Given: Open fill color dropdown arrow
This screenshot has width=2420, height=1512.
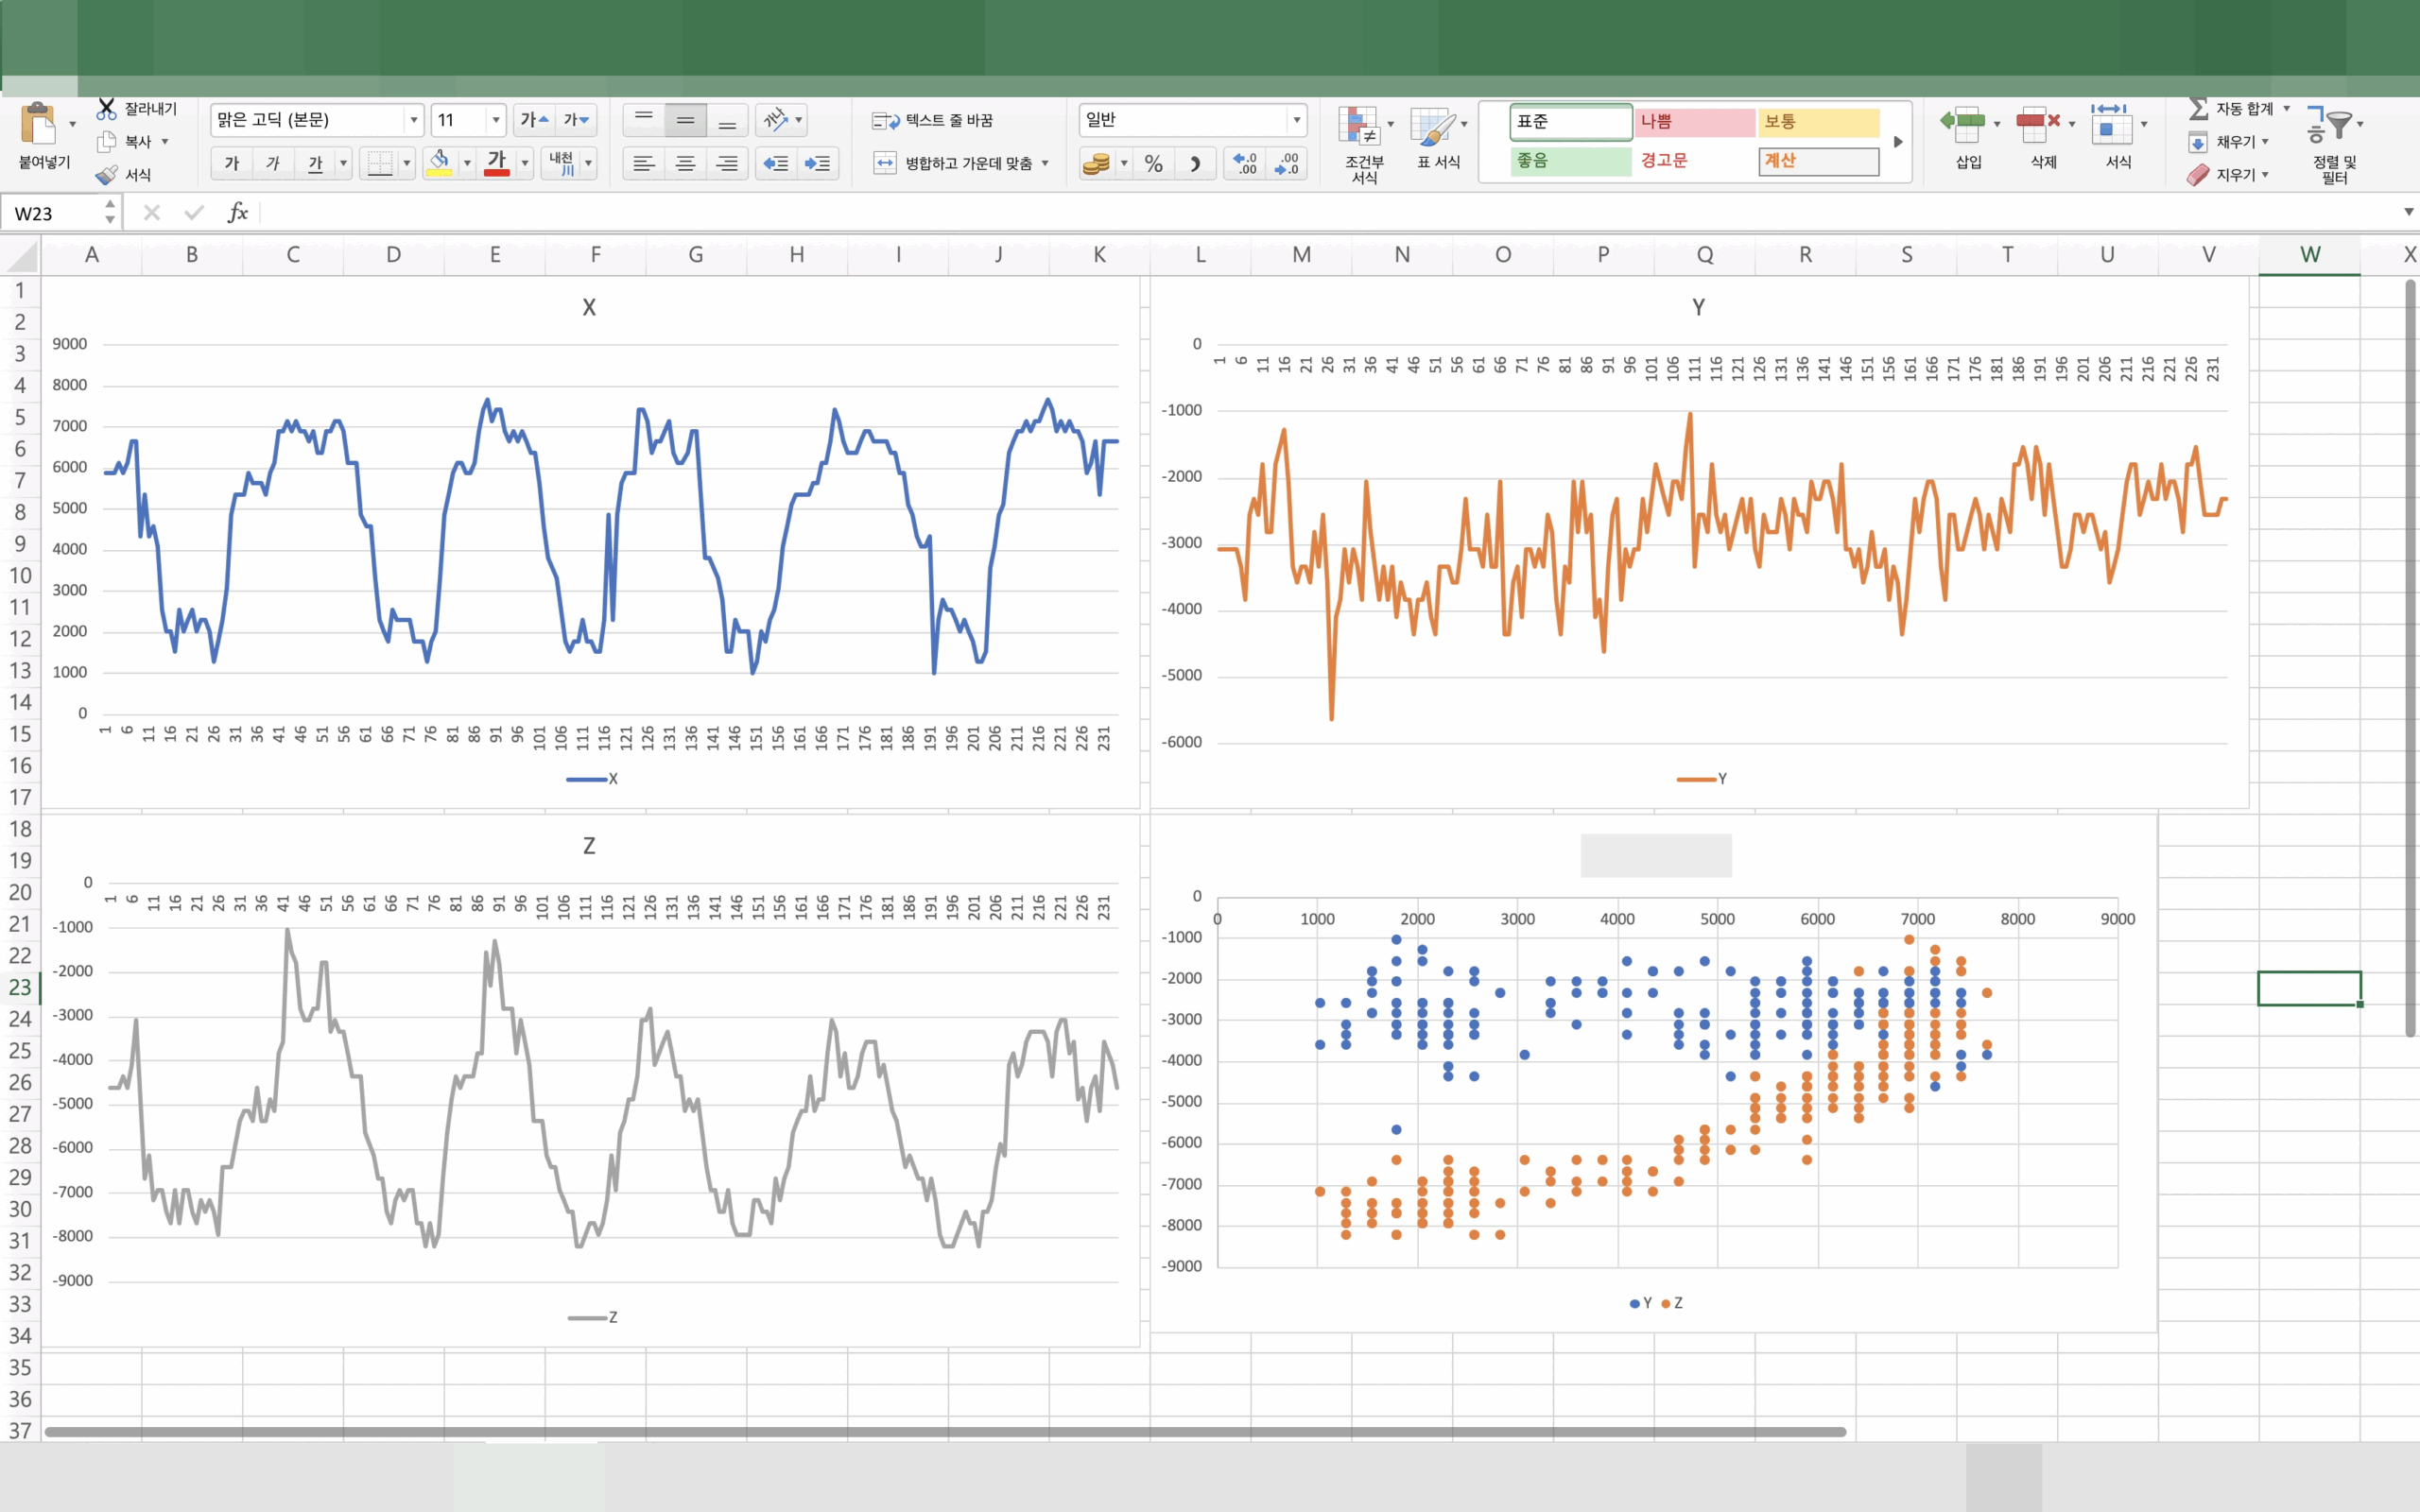Looking at the screenshot, I should pyautogui.click(x=467, y=163).
